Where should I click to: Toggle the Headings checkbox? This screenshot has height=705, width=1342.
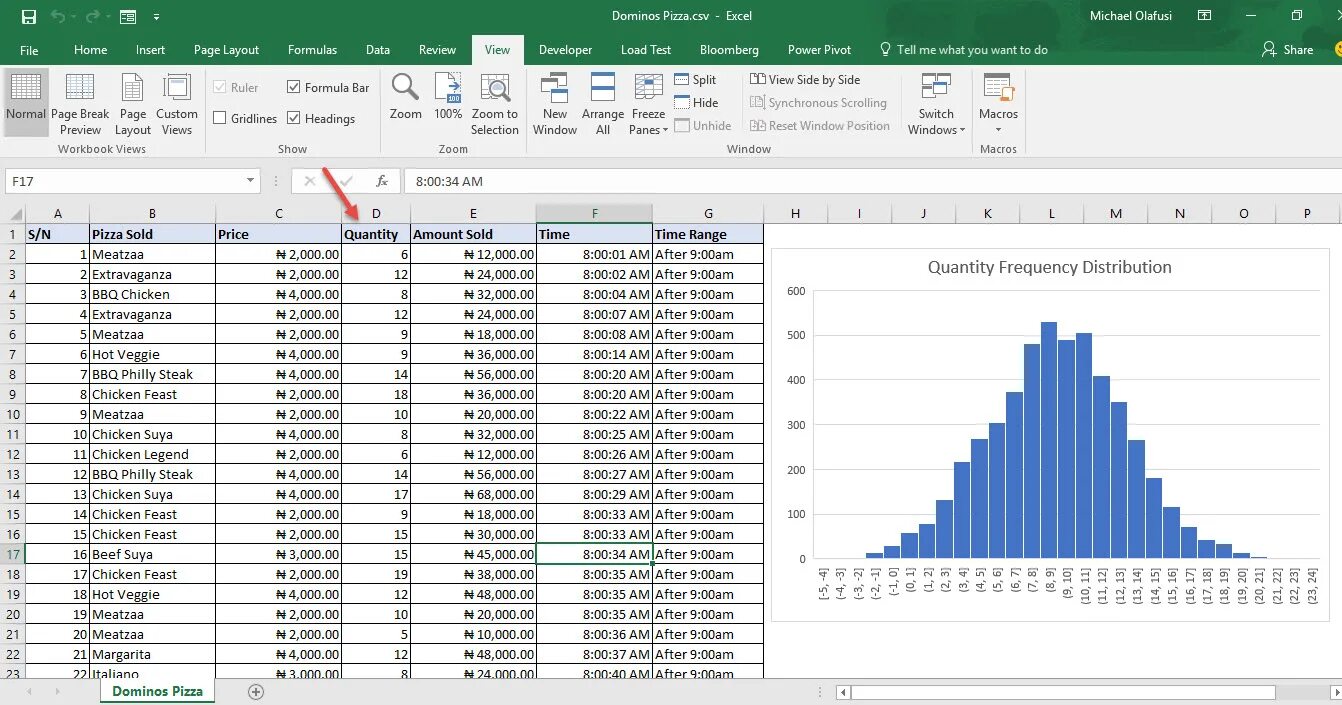294,118
